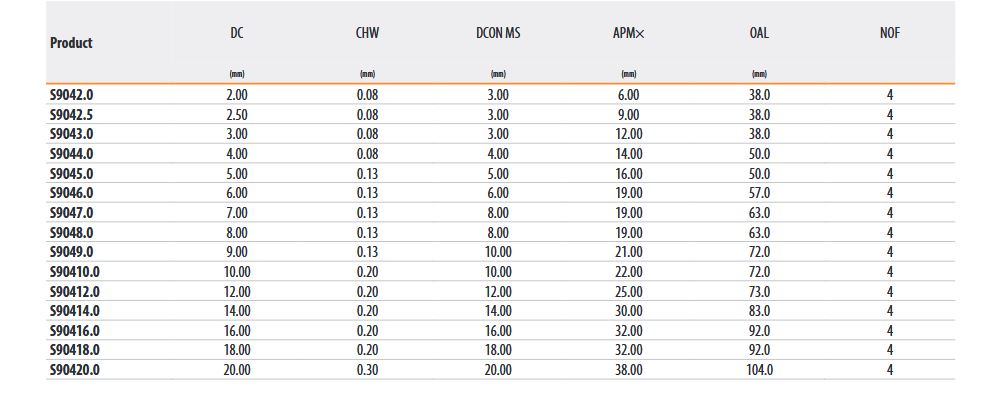Select the APMX column header
Image resolution: width=1000 pixels, height=394 pixels.
point(628,33)
